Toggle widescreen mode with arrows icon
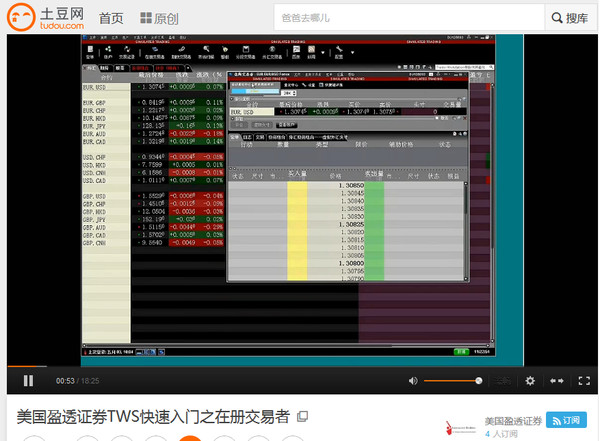The width and height of the screenshot is (600, 441). point(557,381)
